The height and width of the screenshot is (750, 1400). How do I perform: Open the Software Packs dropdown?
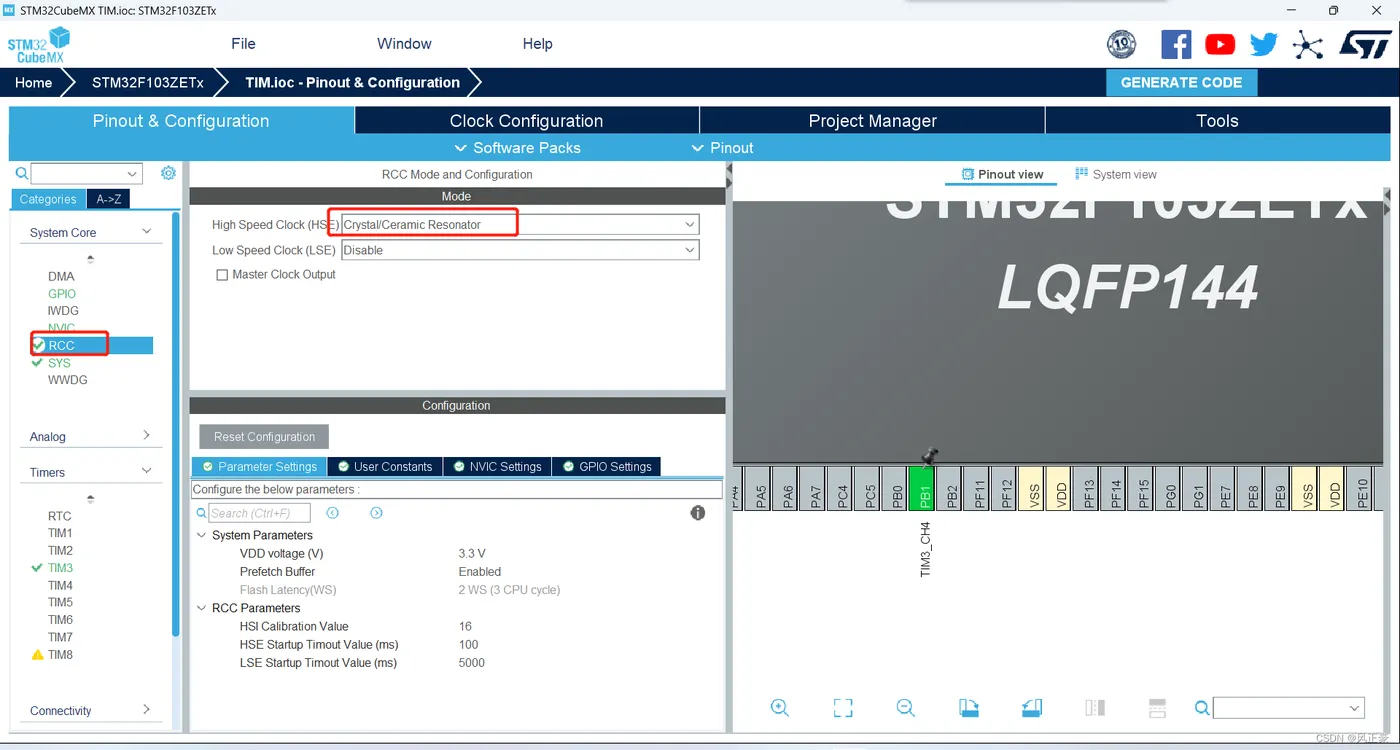click(517, 148)
